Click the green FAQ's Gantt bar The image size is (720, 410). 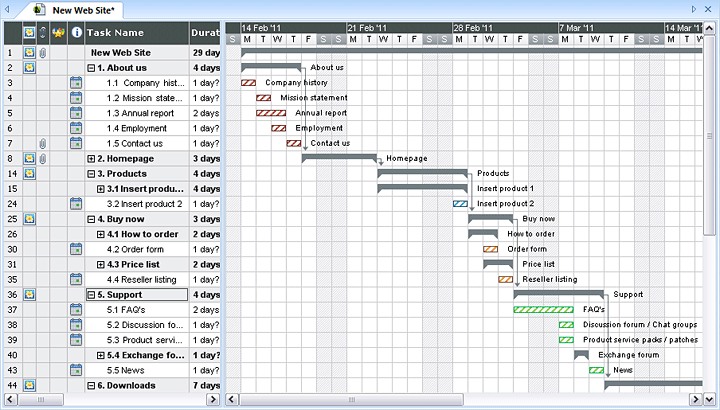coord(543,310)
